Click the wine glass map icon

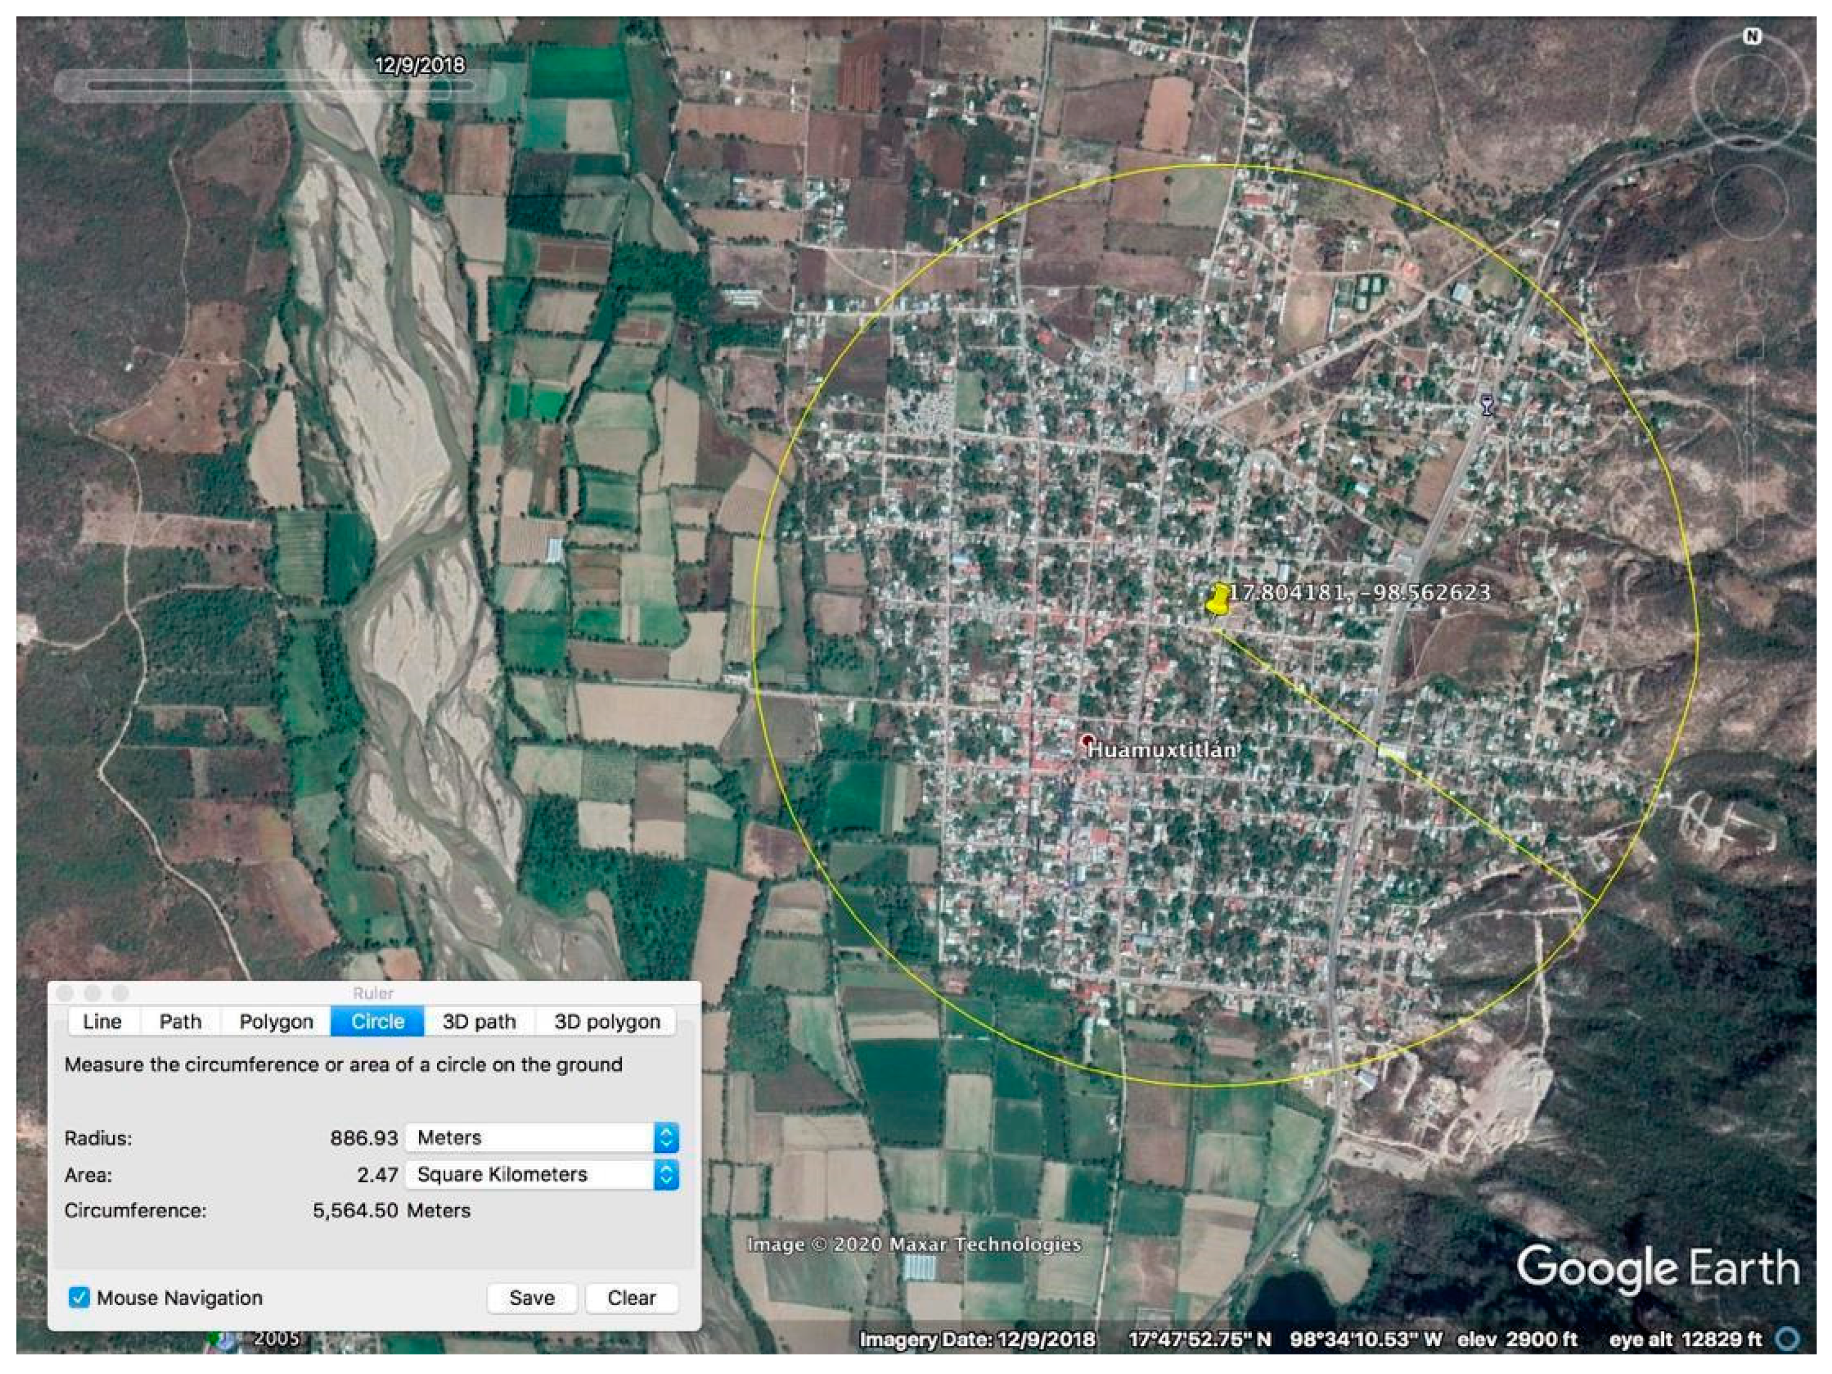(1487, 405)
